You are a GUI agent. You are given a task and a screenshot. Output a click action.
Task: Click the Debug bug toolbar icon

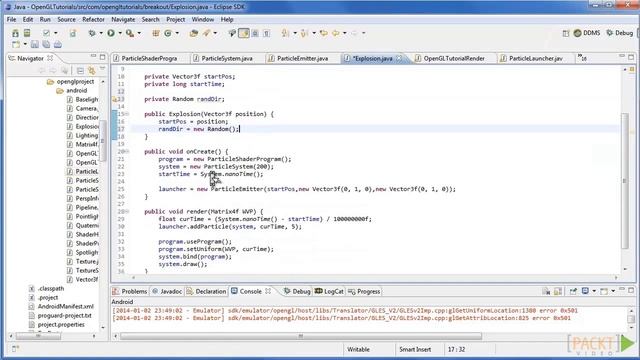92,33
